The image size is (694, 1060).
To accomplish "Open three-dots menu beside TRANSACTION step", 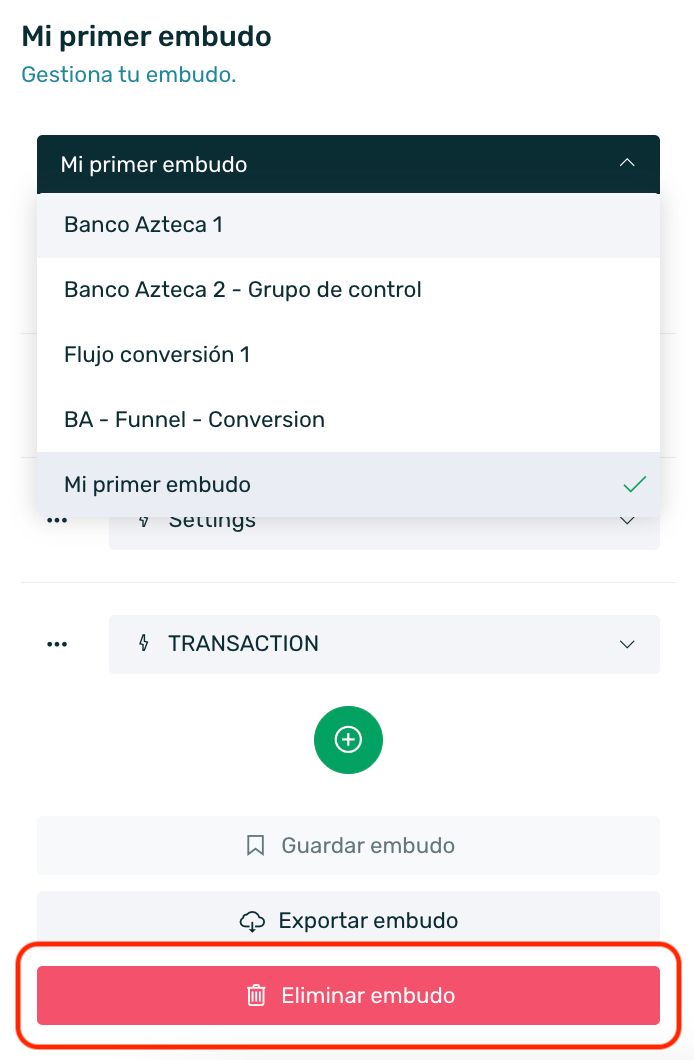I will tap(57, 644).
